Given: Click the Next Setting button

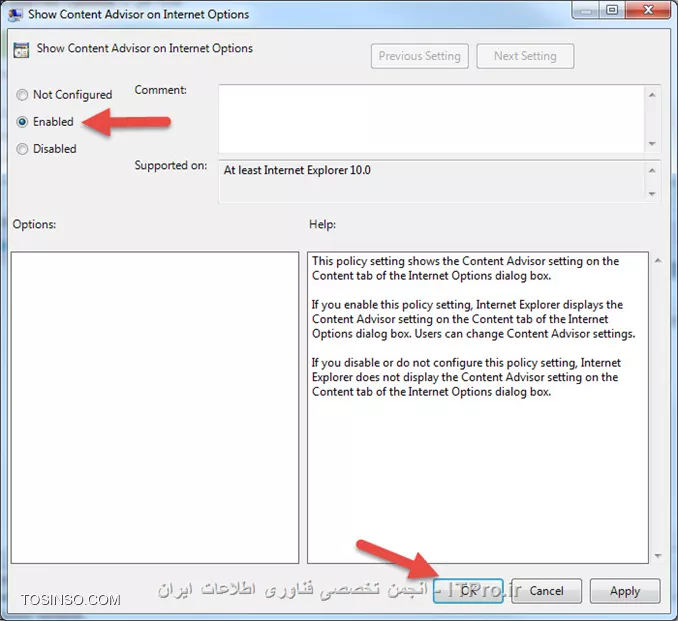Looking at the screenshot, I should [525, 56].
